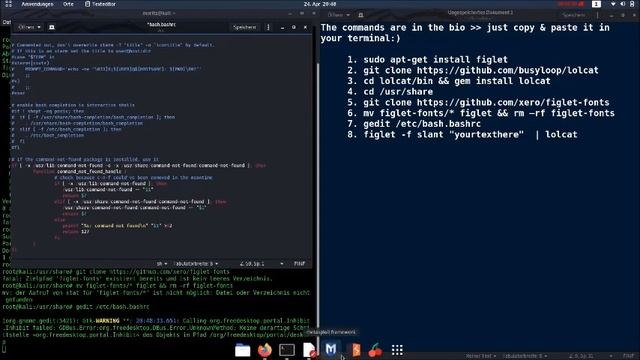Open Files manager from the dock

coord(242,350)
